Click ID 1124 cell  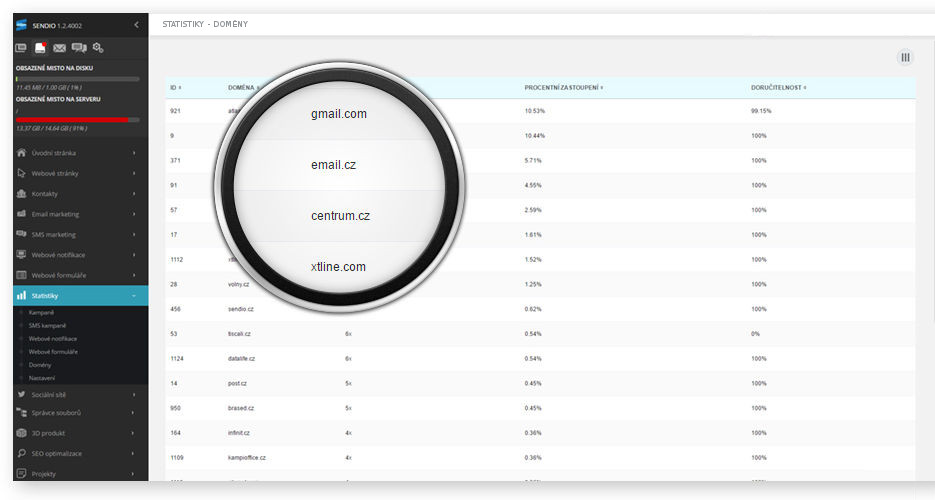point(177,359)
